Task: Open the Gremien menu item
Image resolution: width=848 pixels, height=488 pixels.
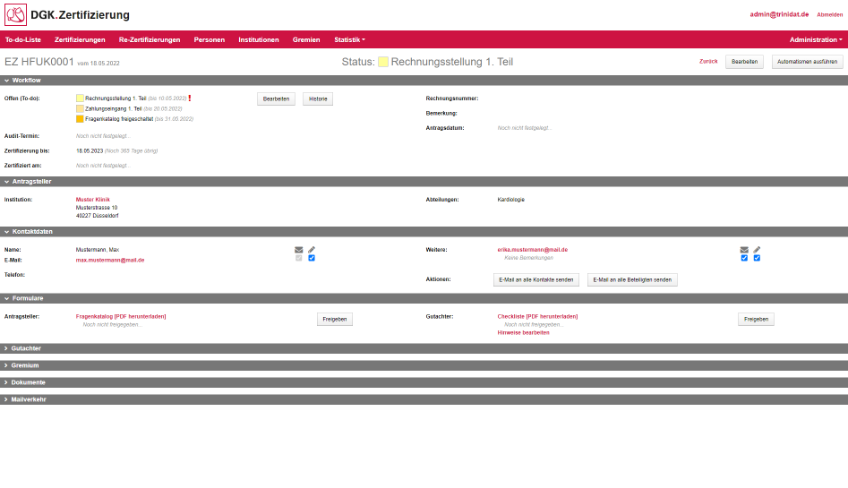Action: click(x=306, y=39)
